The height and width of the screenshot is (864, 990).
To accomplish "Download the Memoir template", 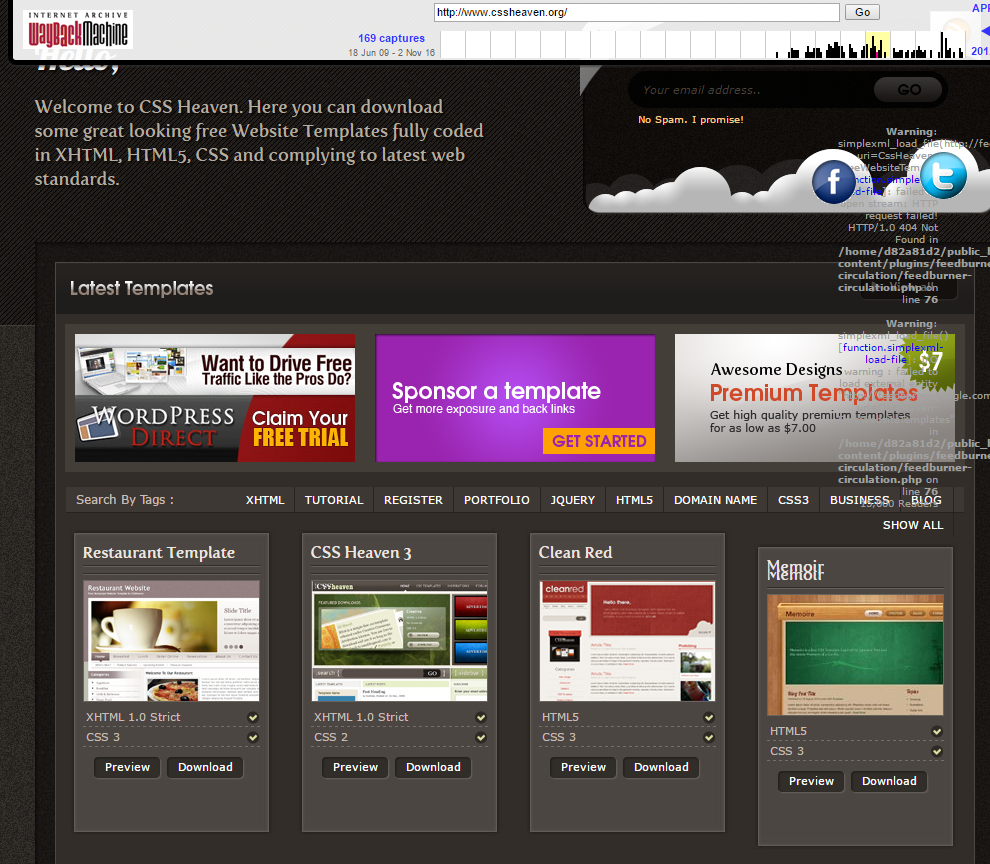I will pos(889,781).
